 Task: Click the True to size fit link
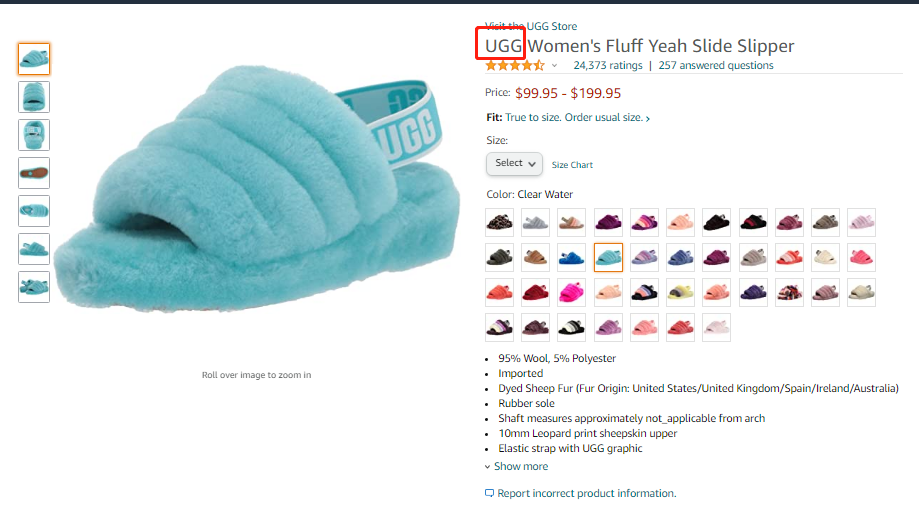pos(578,118)
